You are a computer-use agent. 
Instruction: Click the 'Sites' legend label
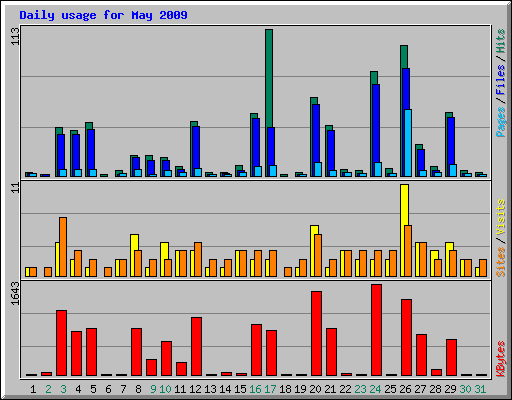click(x=501, y=262)
